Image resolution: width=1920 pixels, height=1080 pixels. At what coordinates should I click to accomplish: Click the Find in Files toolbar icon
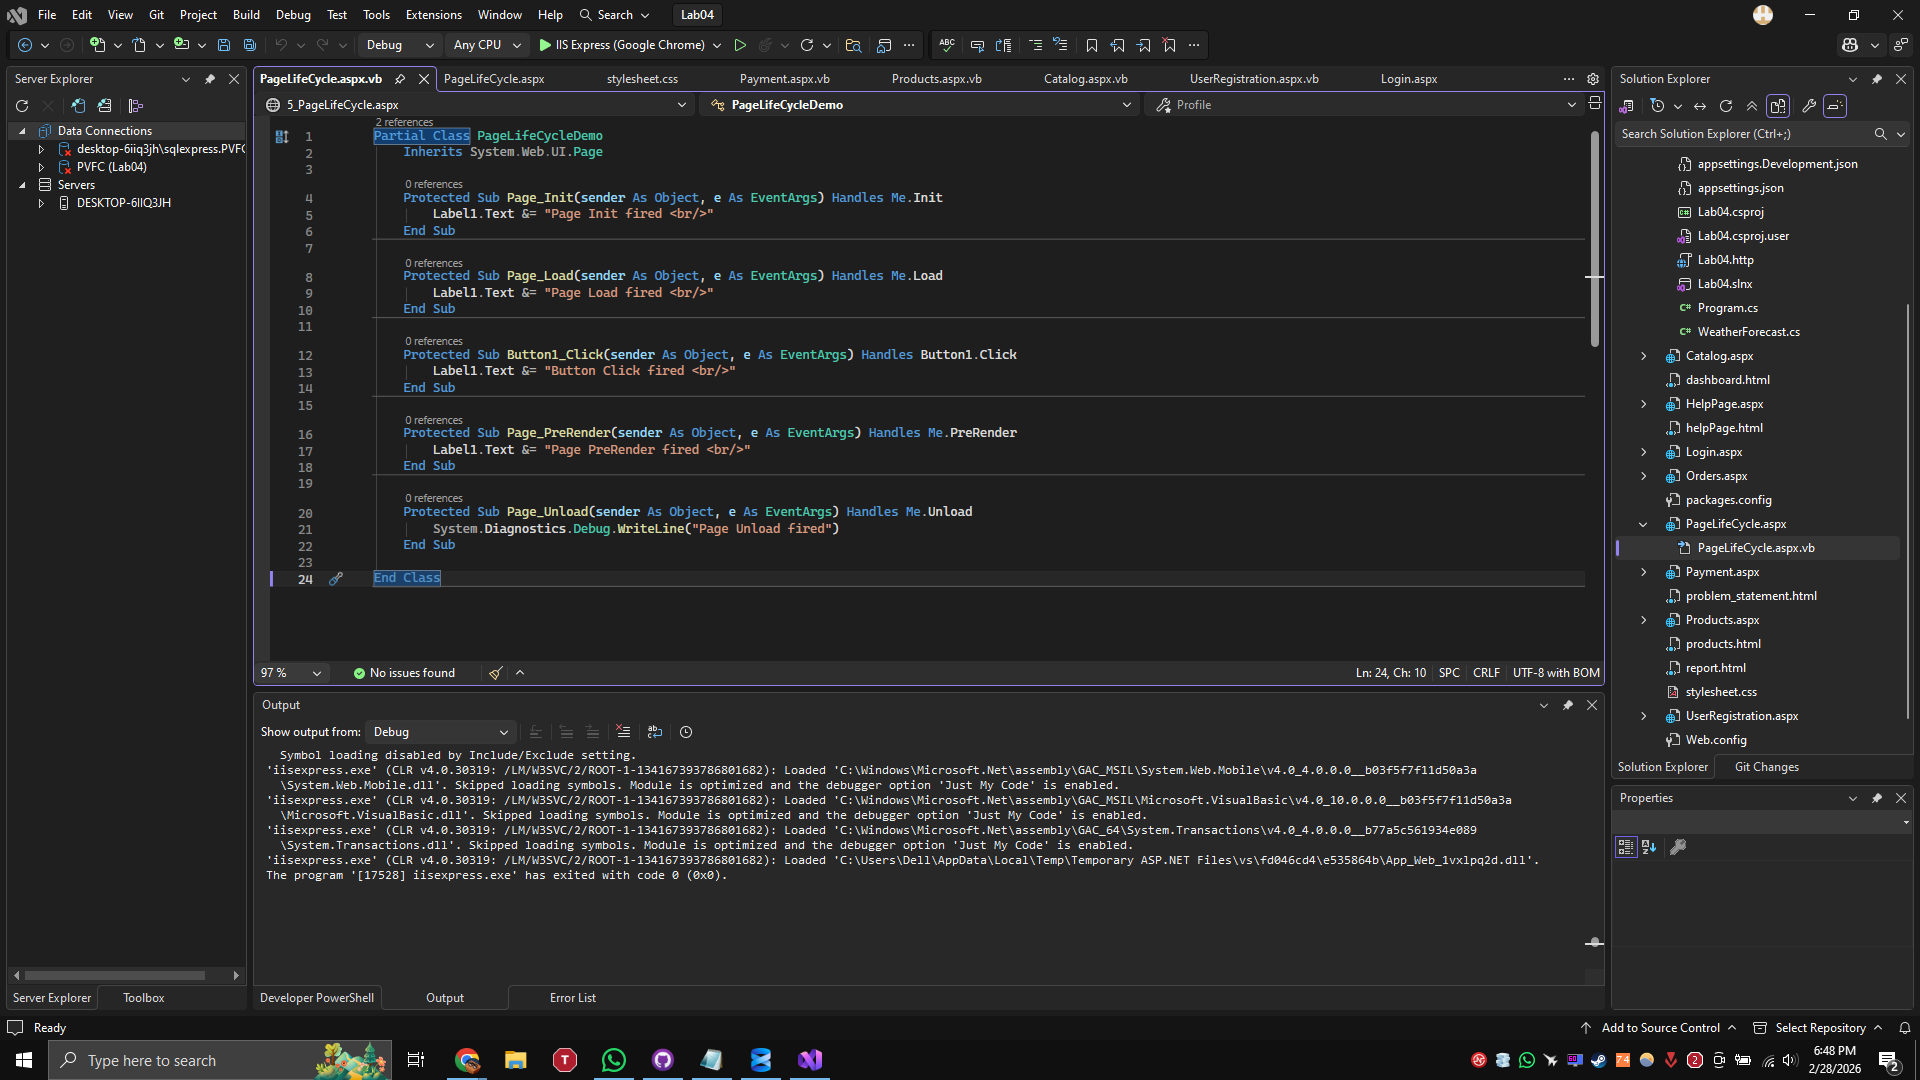[x=854, y=45]
